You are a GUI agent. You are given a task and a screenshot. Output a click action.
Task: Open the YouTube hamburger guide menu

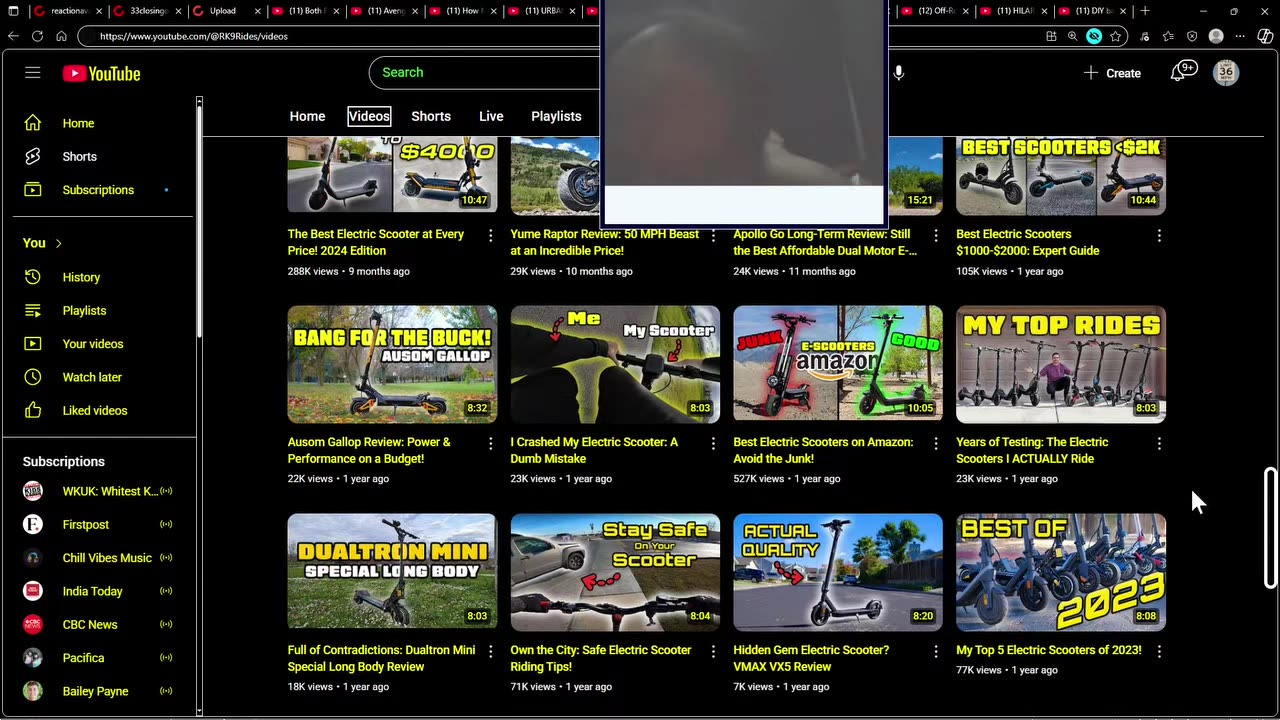point(33,73)
